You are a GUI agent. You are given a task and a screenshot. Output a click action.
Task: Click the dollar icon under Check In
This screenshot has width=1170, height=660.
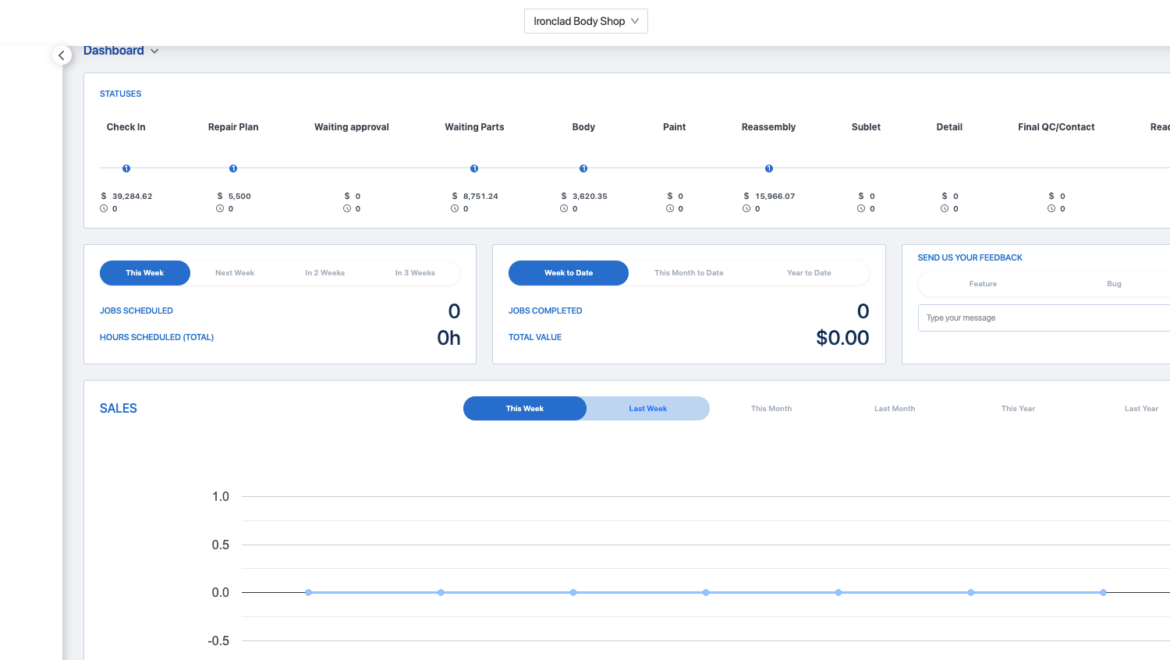point(104,196)
